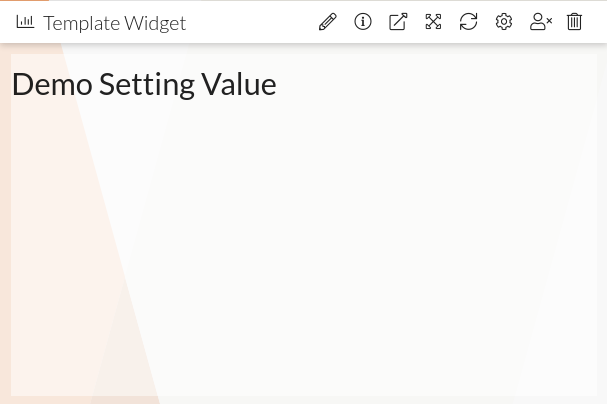
Task: Click the pencil edit icon
Action: tap(327, 22)
